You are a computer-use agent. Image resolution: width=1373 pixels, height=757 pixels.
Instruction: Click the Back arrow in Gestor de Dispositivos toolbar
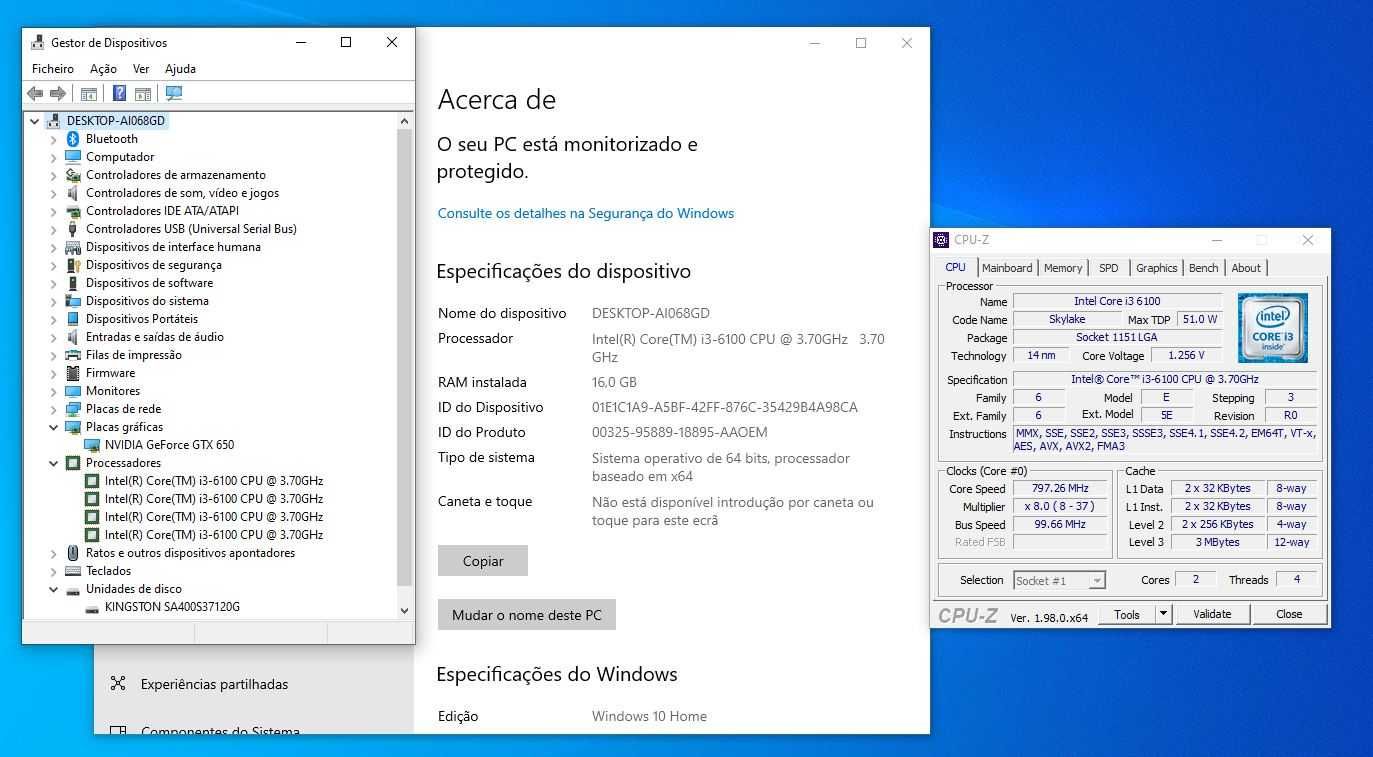[35, 93]
